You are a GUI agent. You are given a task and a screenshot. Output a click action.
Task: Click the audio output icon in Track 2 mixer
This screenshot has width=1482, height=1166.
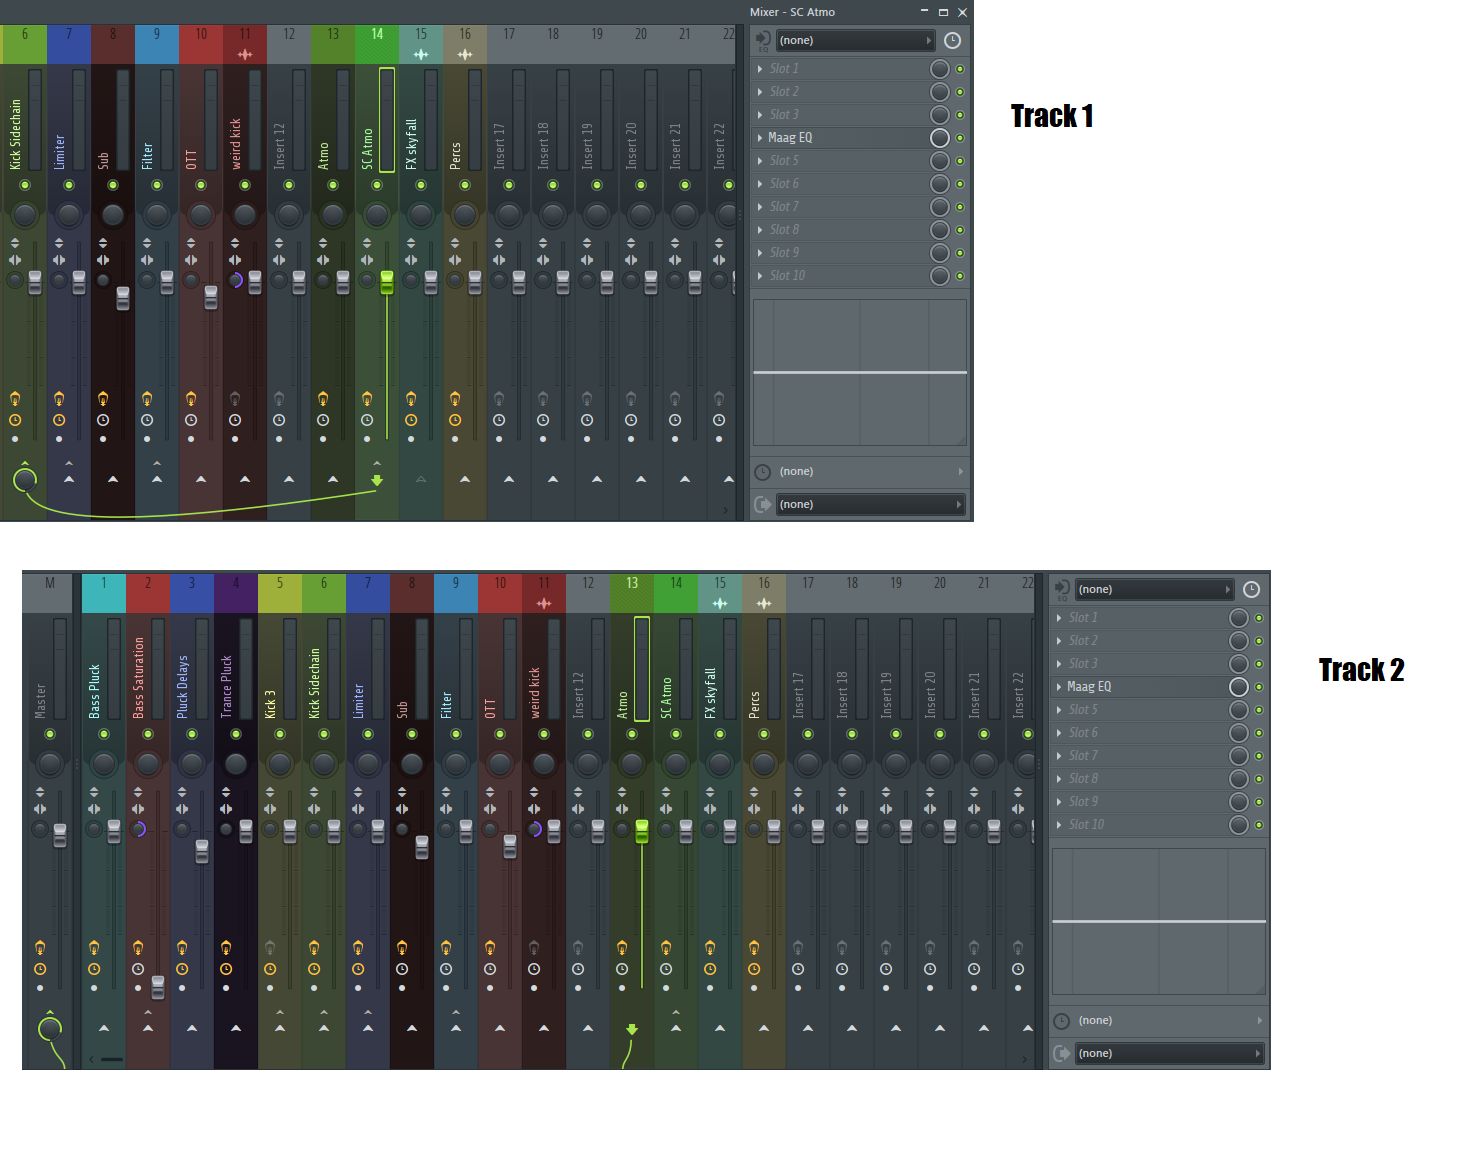(x=1062, y=1053)
